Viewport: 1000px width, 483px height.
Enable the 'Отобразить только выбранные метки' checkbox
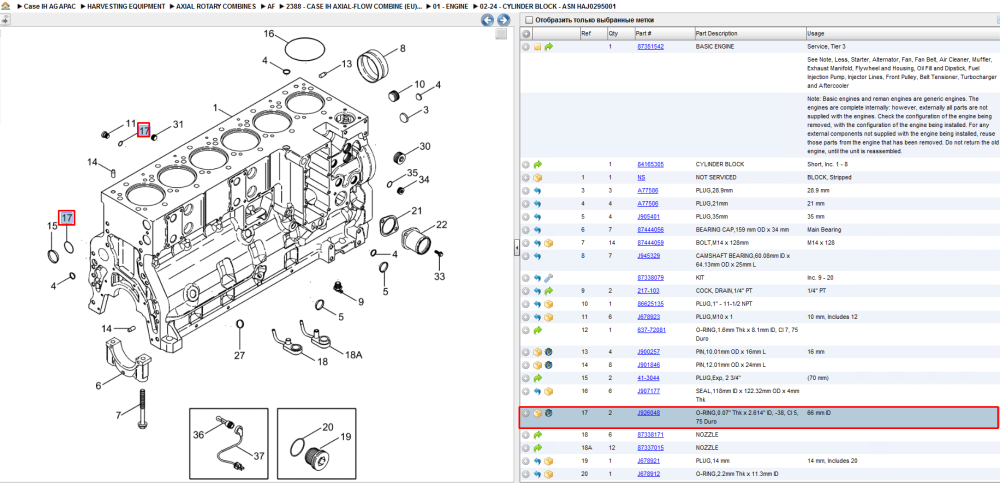click(528, 20)
